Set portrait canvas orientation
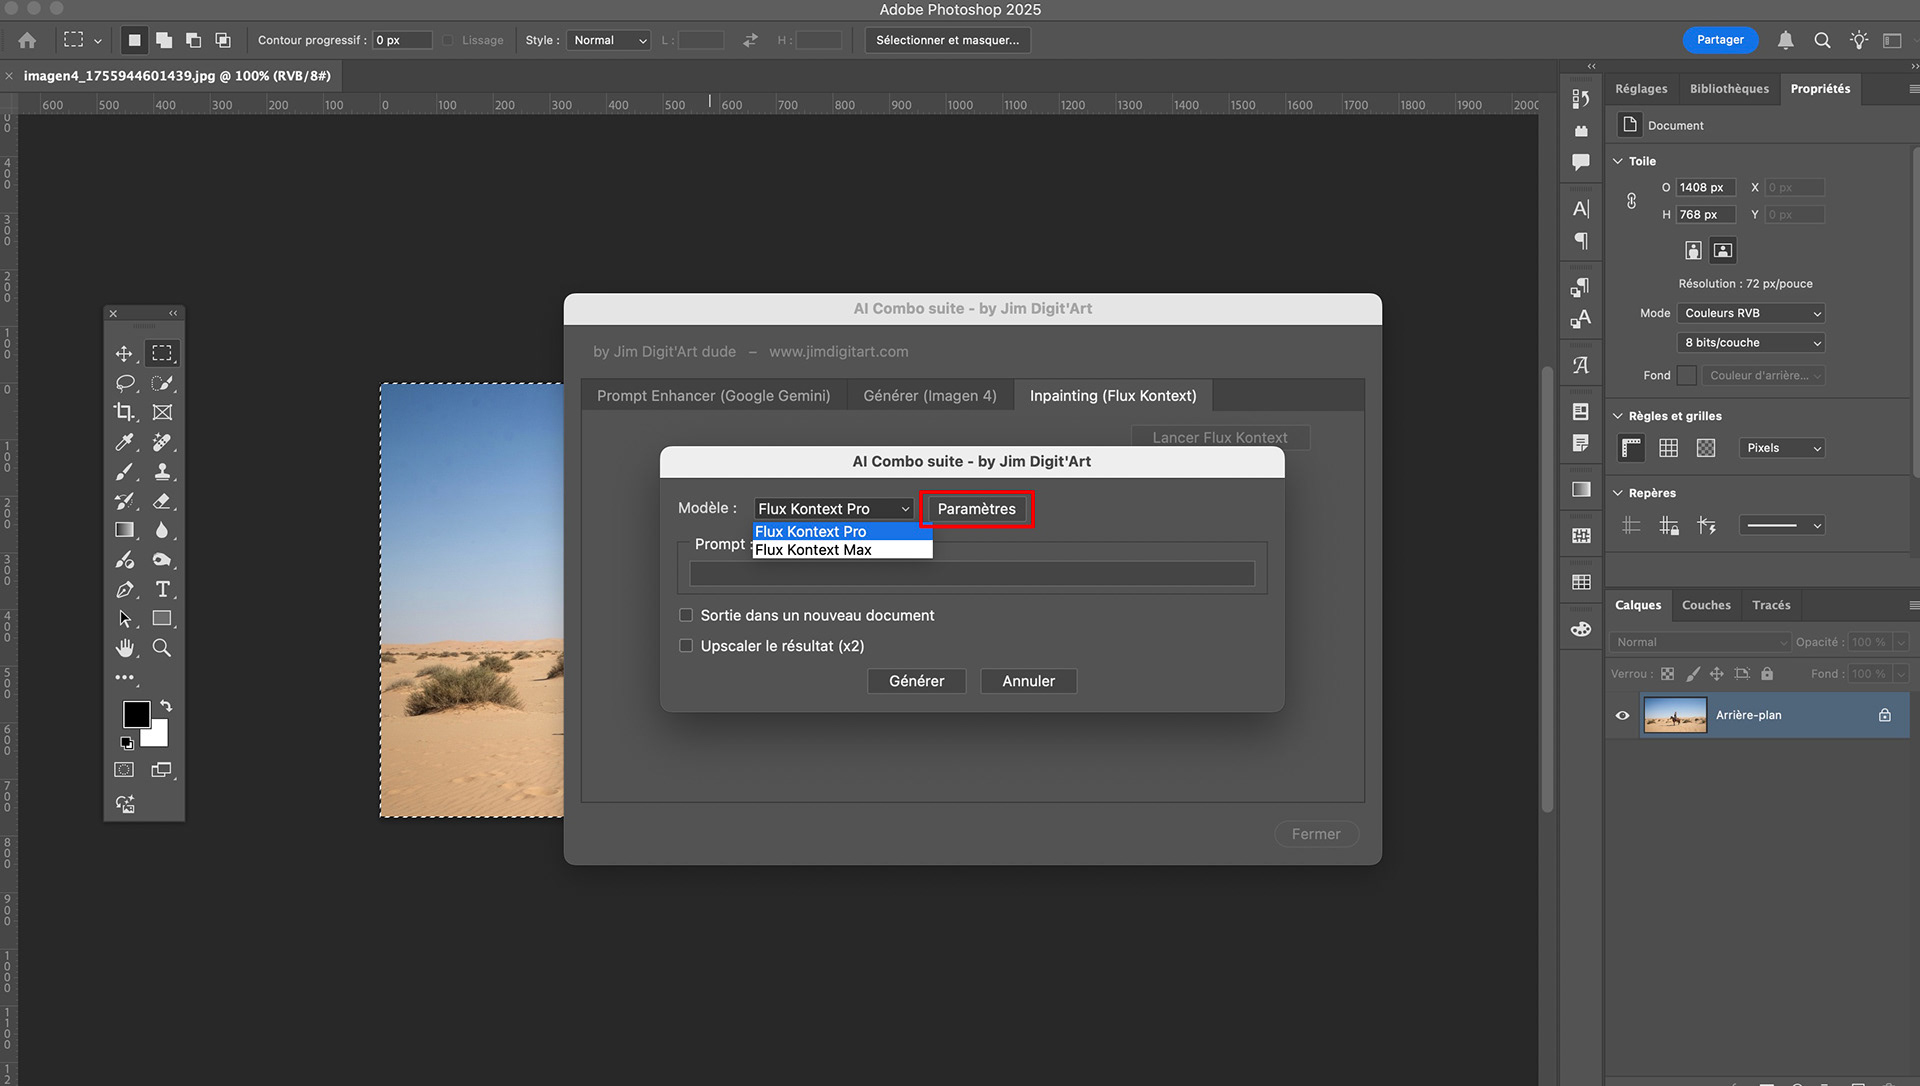This screenshot has width=1920, height=1086. coord(1693,250)
